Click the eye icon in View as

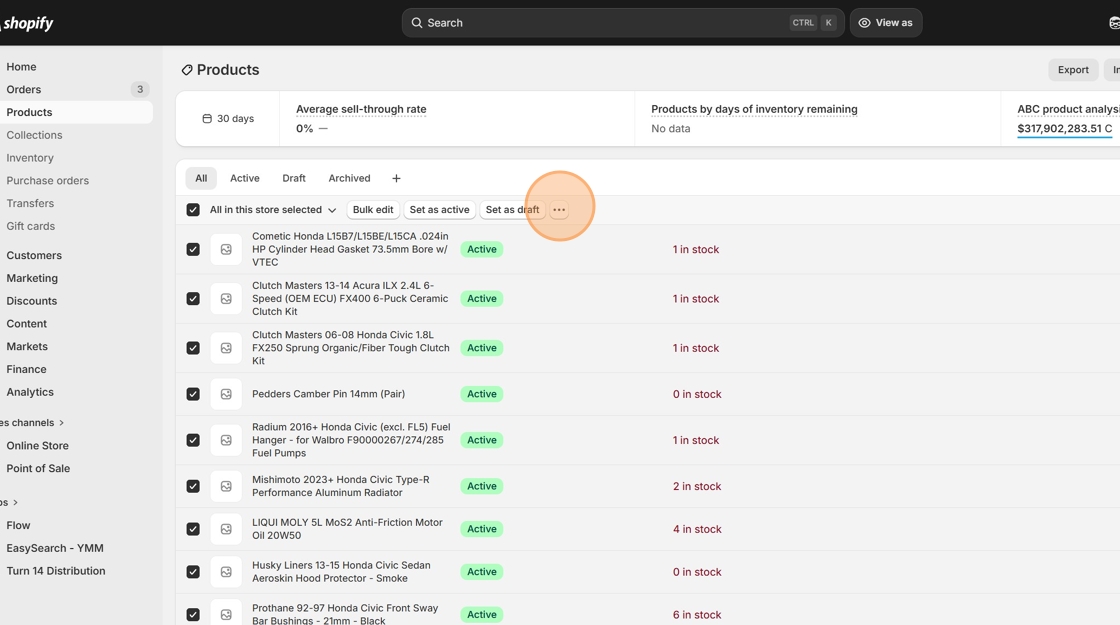coord(864,23)
